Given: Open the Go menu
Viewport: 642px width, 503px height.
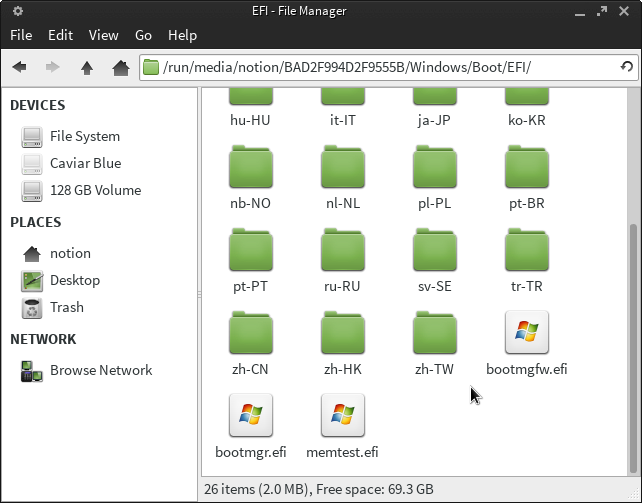Looking at the screenshot, I should (x=143, y=35).
